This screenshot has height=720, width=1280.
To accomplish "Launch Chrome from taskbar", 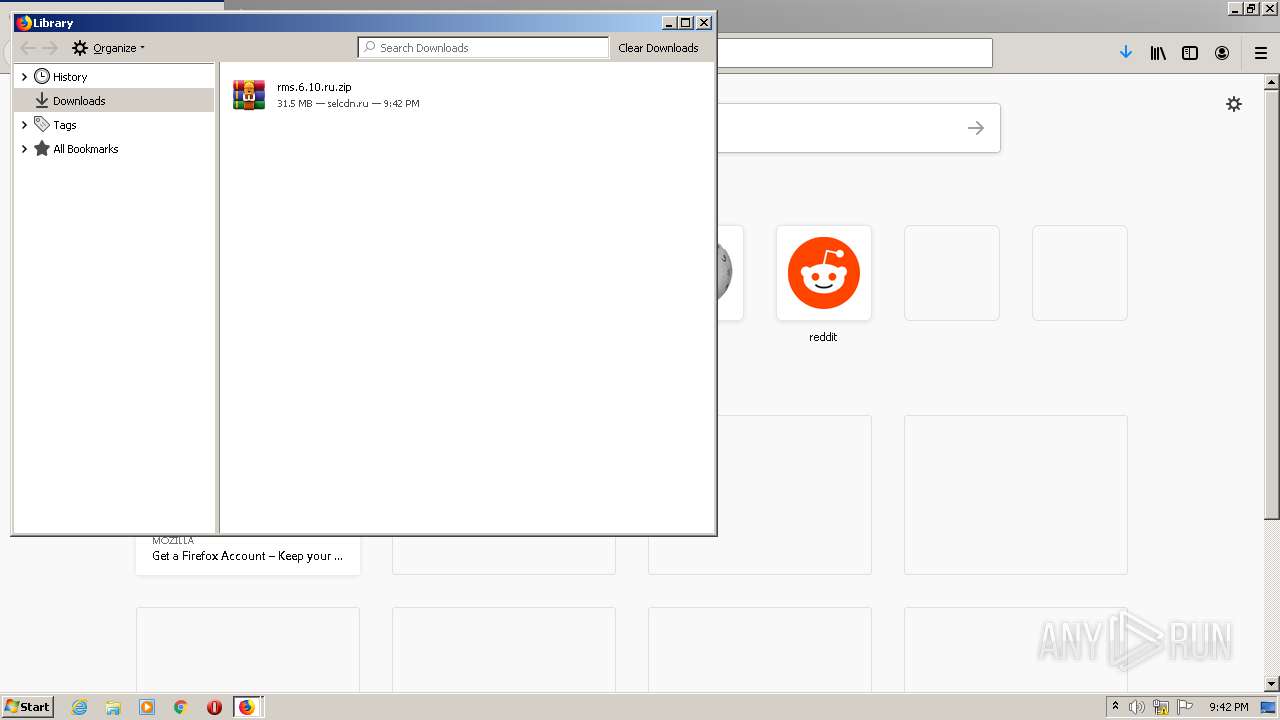I will [x=180, y=707].
